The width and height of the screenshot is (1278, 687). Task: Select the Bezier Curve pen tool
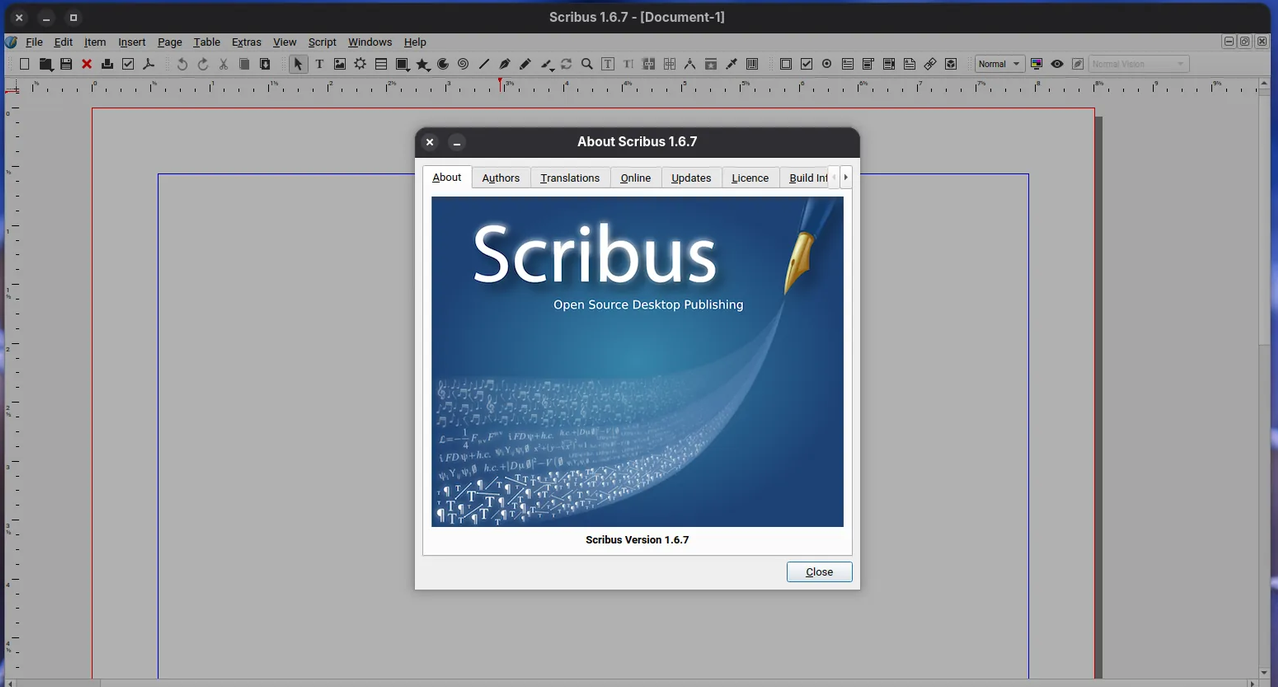tap(504, 64)
